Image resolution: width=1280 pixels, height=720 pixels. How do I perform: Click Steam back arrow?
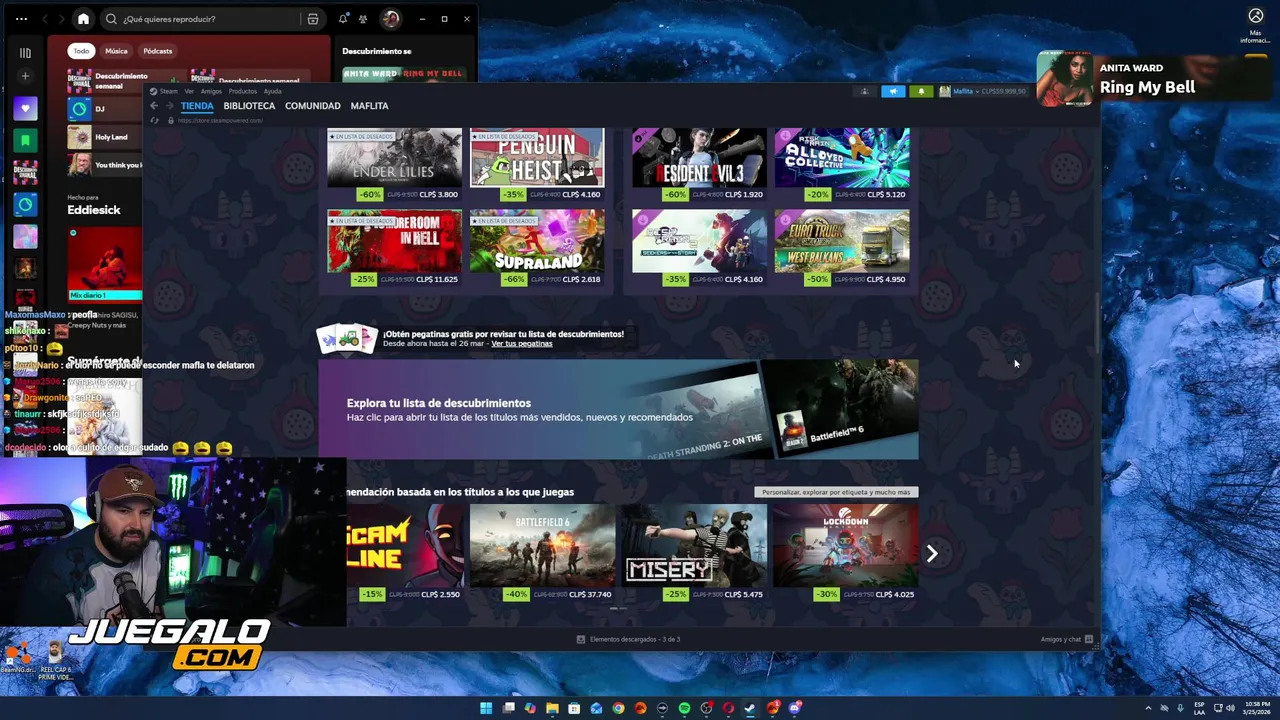click(154, 106)
